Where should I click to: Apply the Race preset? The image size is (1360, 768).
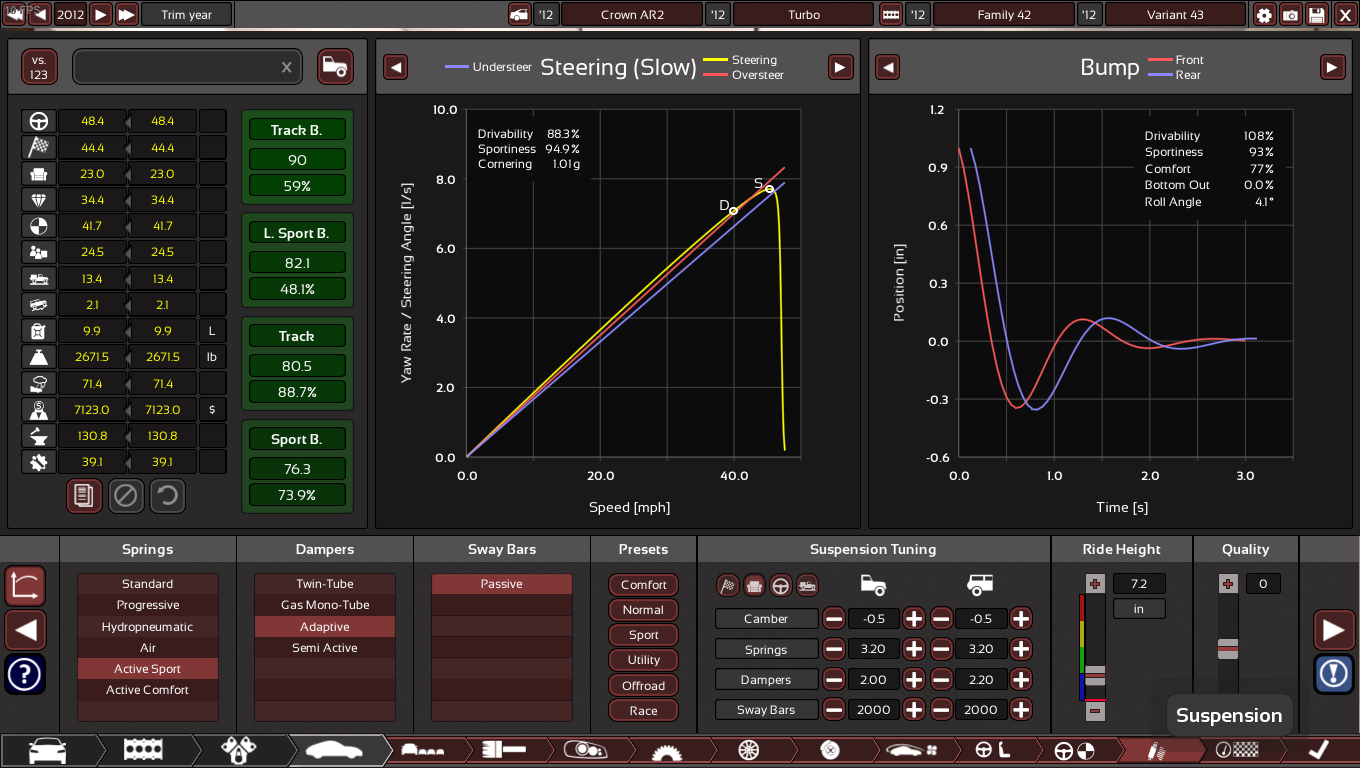click(x=644, y=711)
